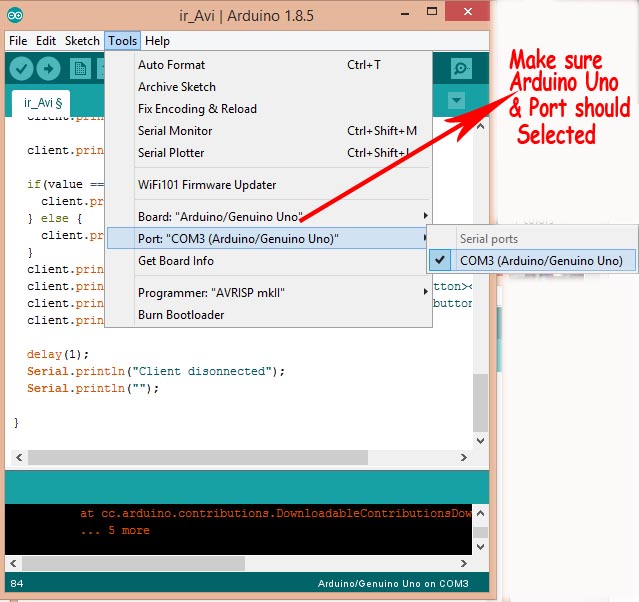
Task: Click console vertical scrollbar down arrow
Action: (480, 547)
